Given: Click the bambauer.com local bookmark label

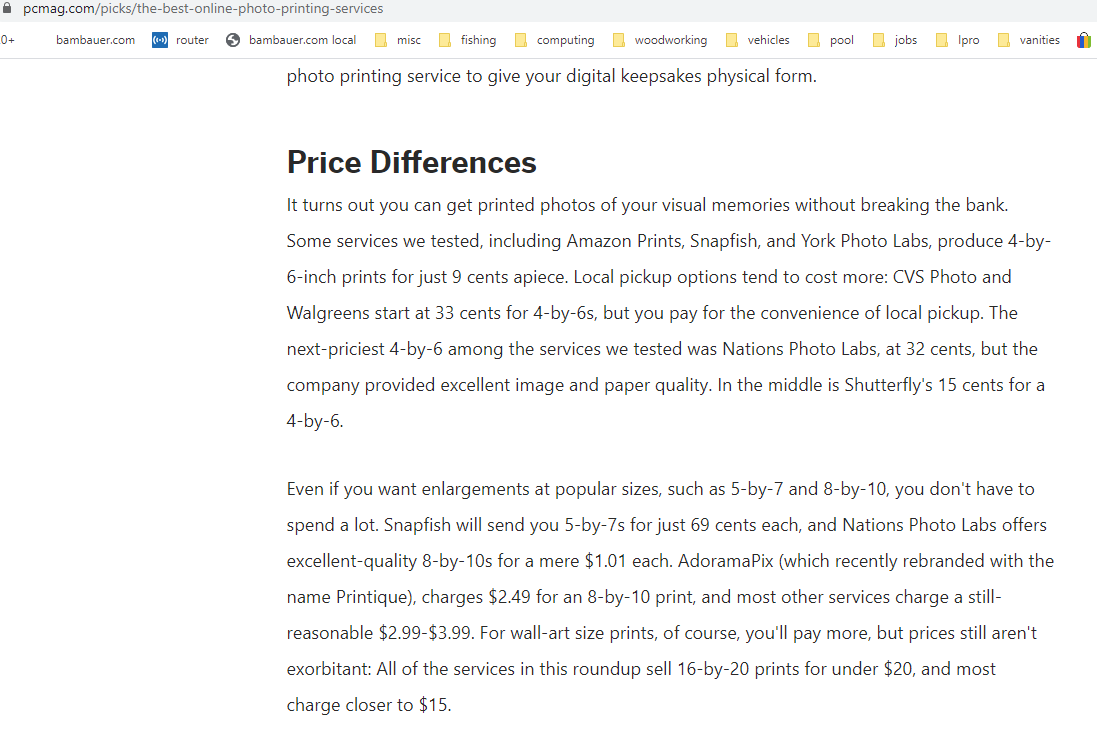Looking at the screenshot, I should (302, 40).
